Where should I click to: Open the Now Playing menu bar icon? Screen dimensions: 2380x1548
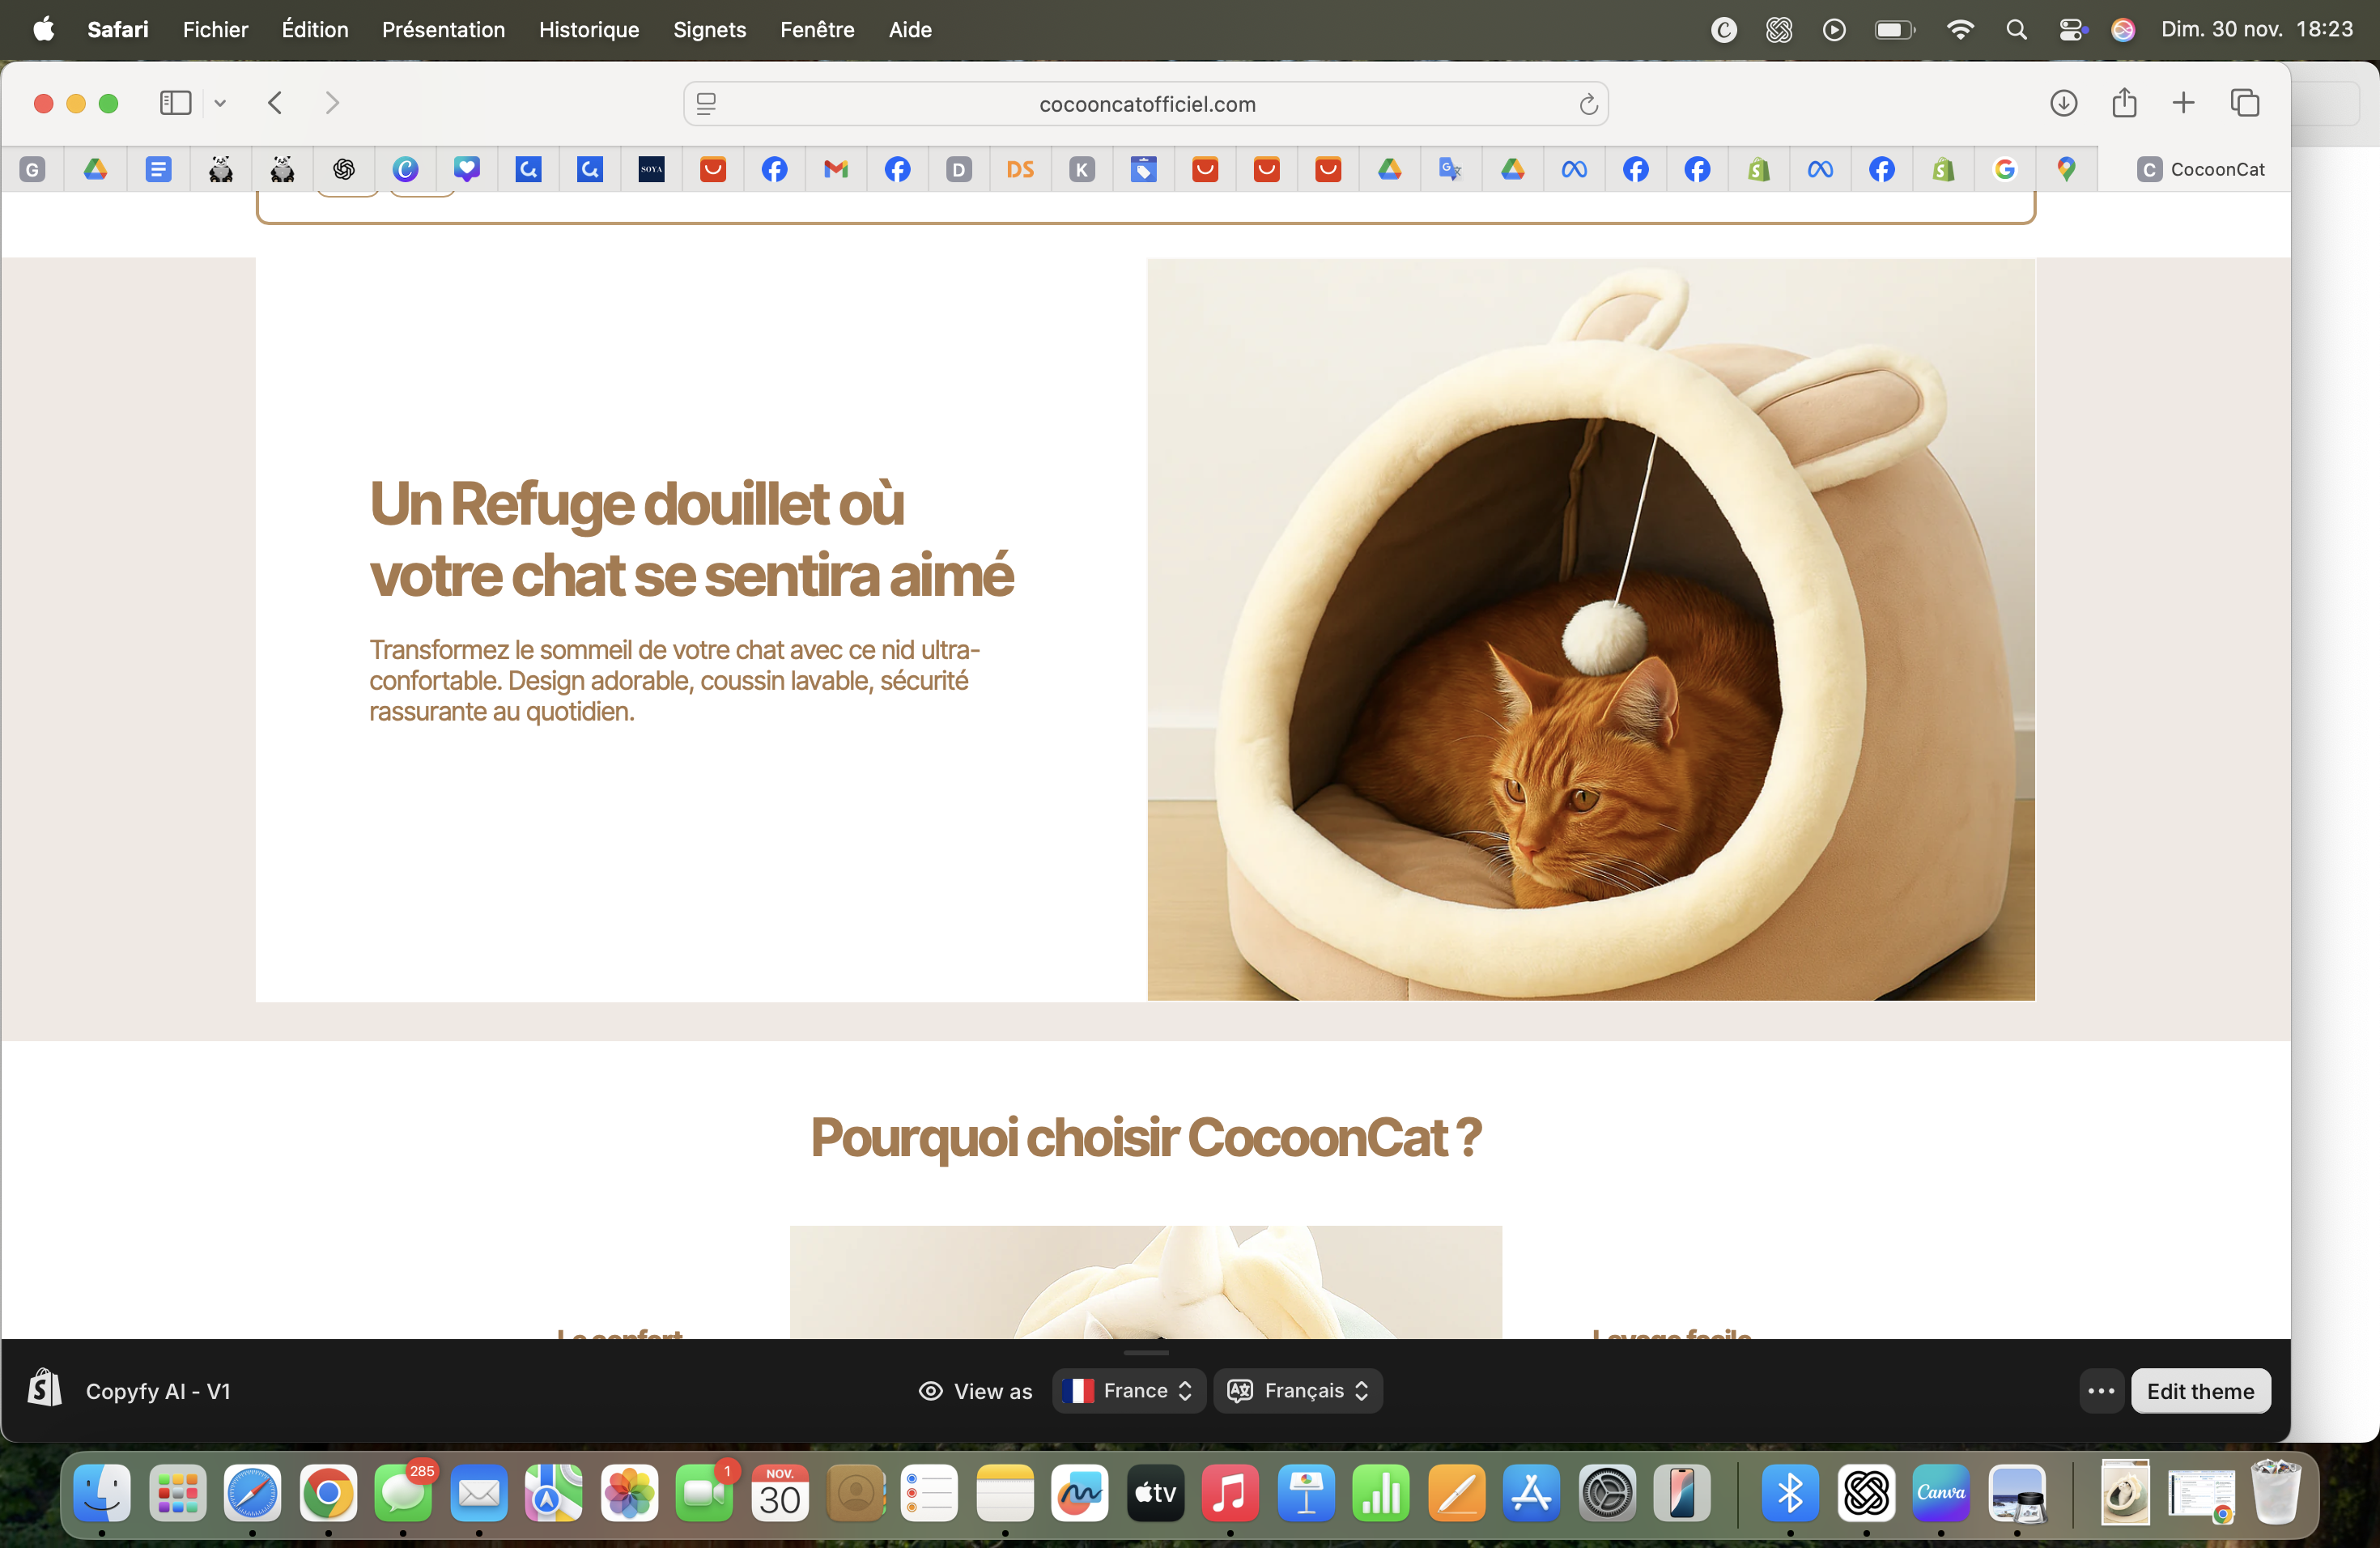(1834, 30)
